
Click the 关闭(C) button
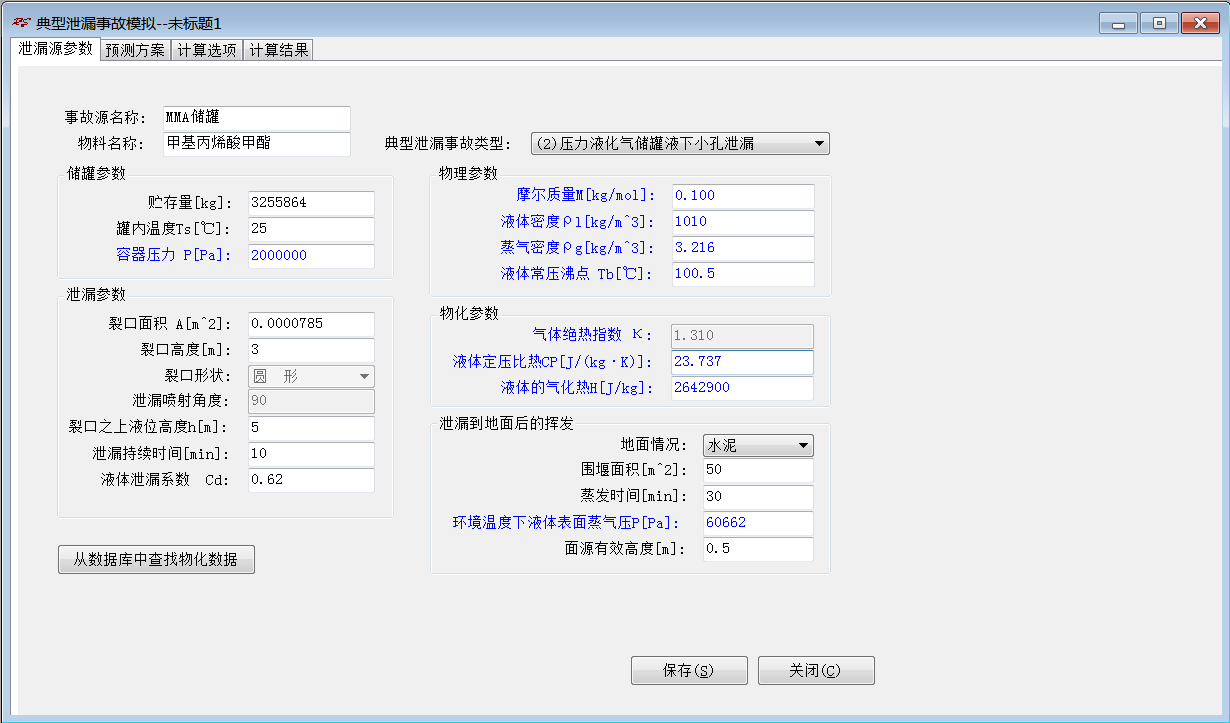[816, 671]
